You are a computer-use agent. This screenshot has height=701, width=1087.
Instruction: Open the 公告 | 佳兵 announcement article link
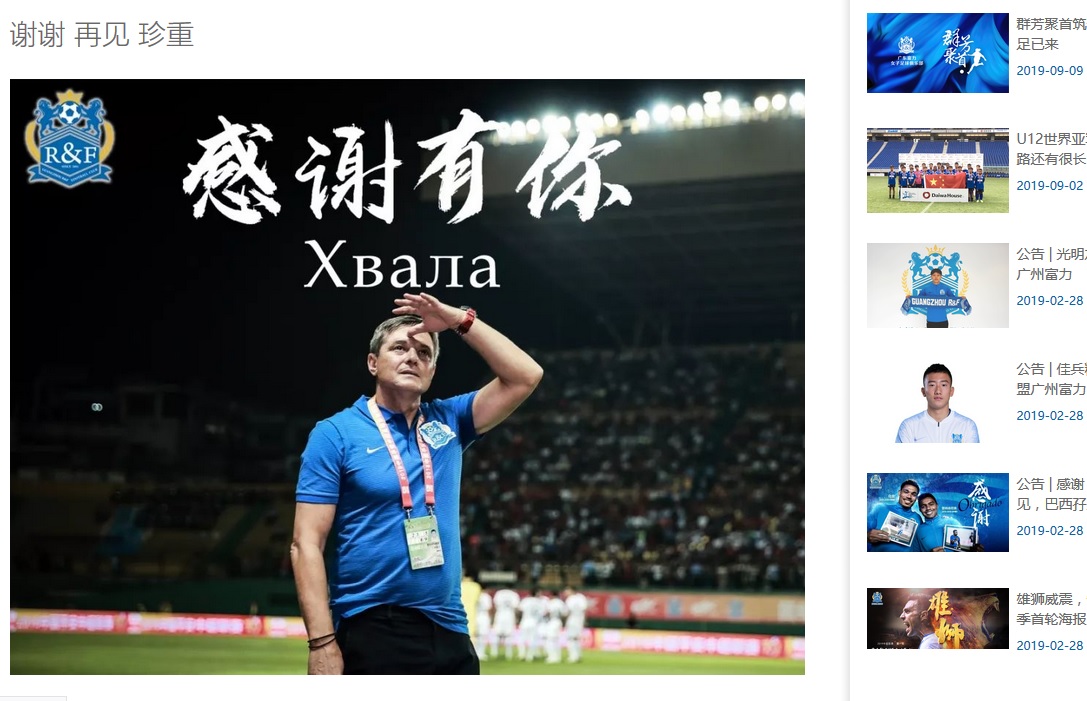tap(1051, 379)
